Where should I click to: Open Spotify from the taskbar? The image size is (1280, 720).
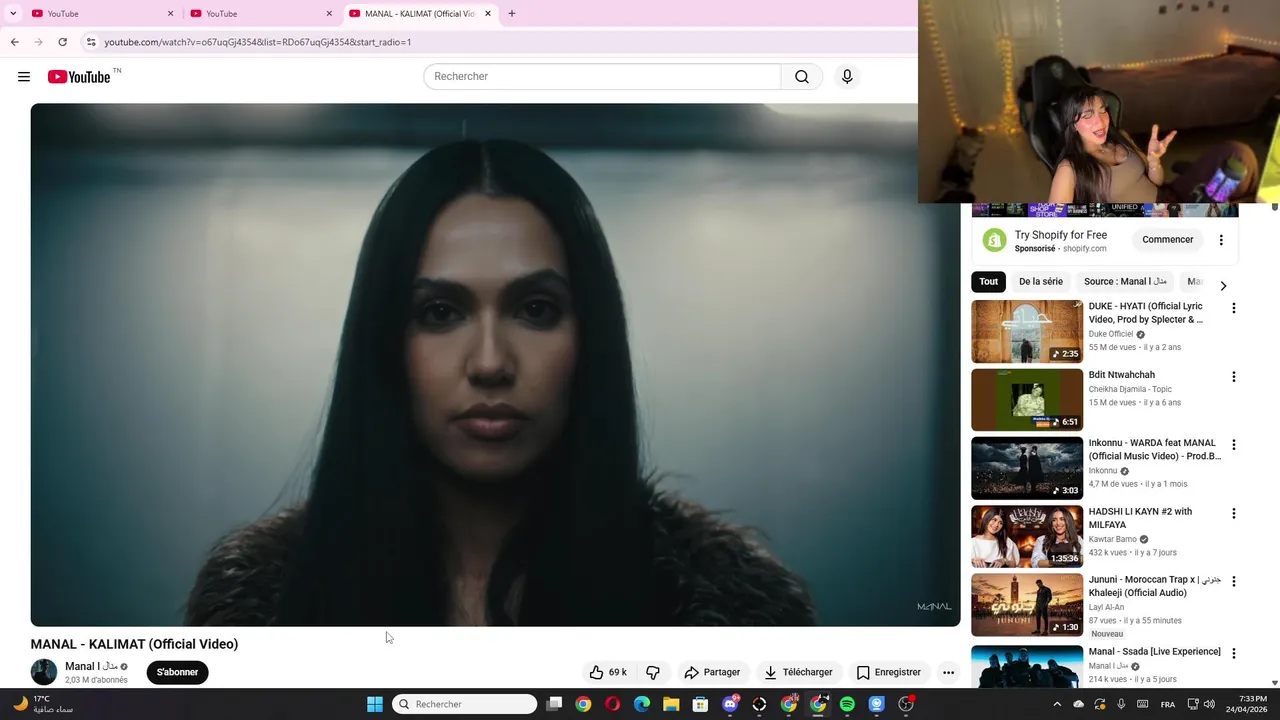(847, 704)
